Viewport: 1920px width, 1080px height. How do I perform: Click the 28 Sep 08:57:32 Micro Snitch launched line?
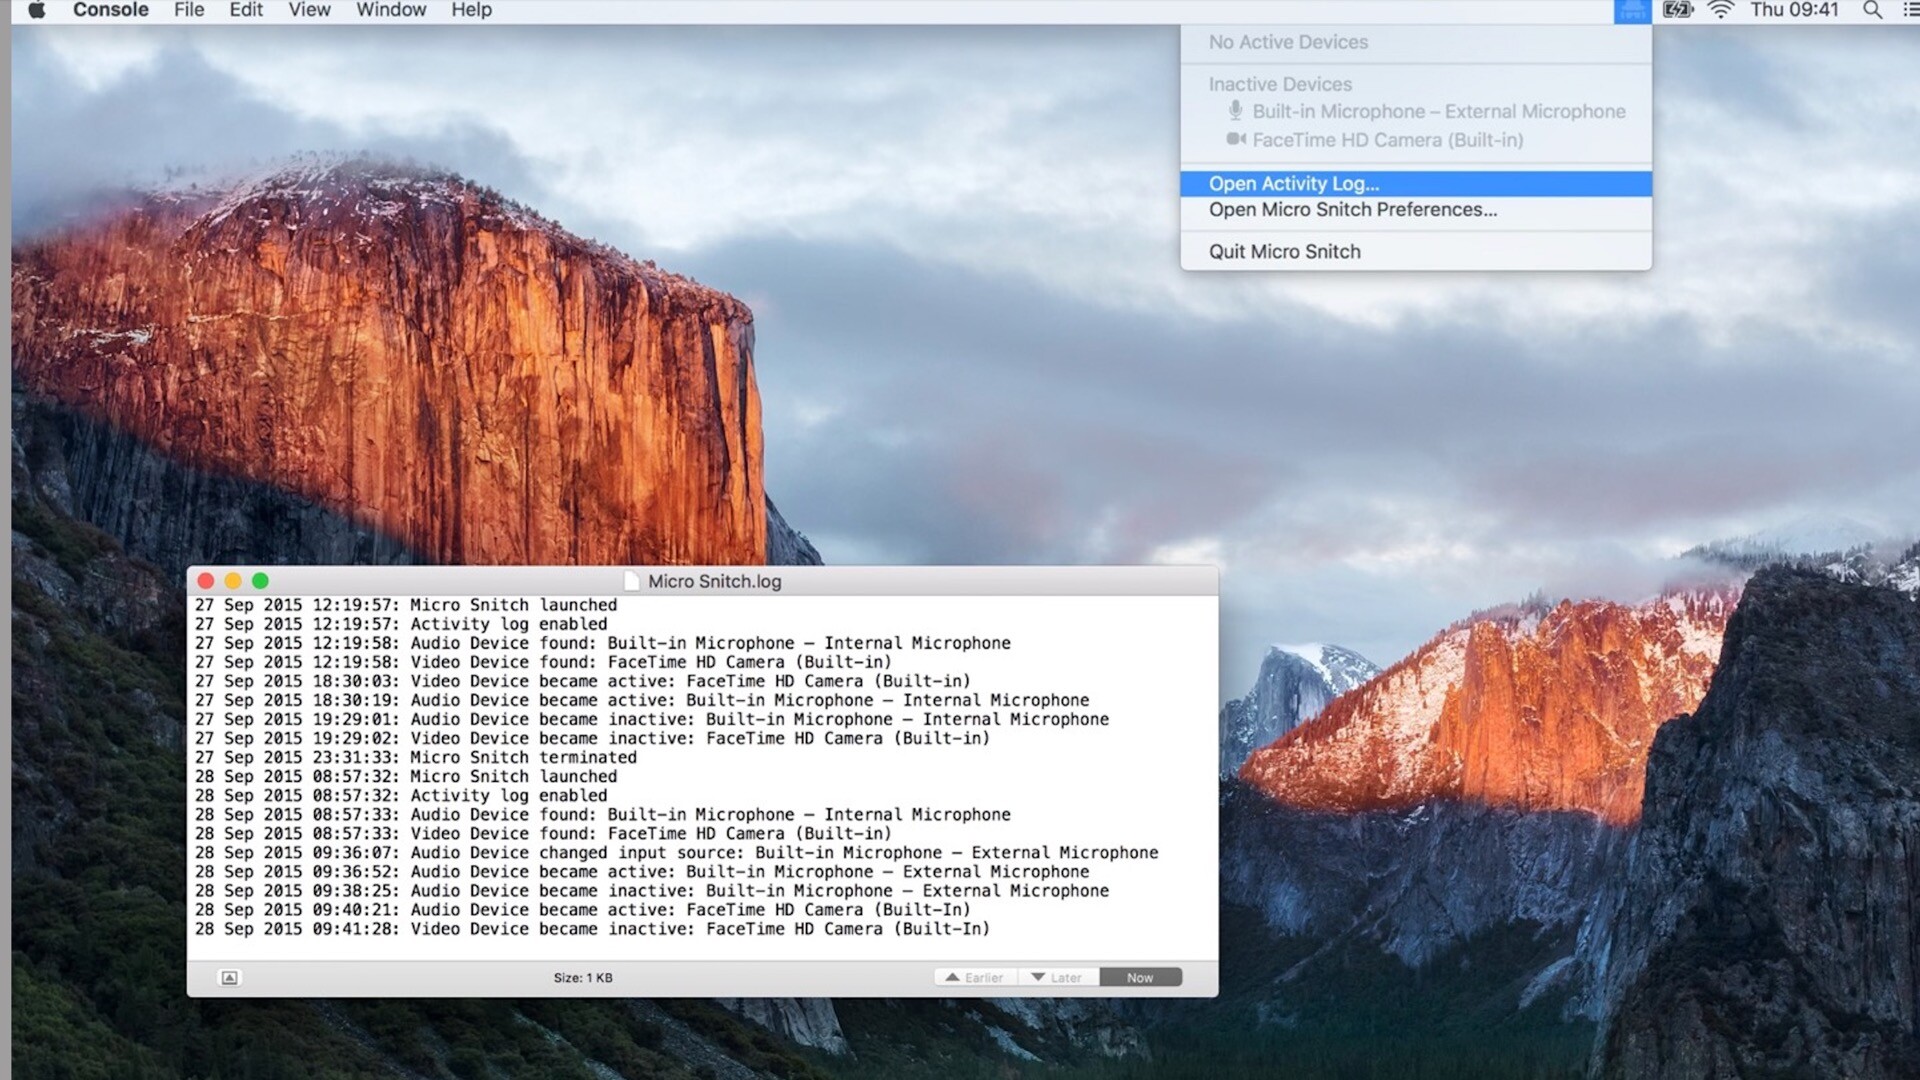(406, 776)
